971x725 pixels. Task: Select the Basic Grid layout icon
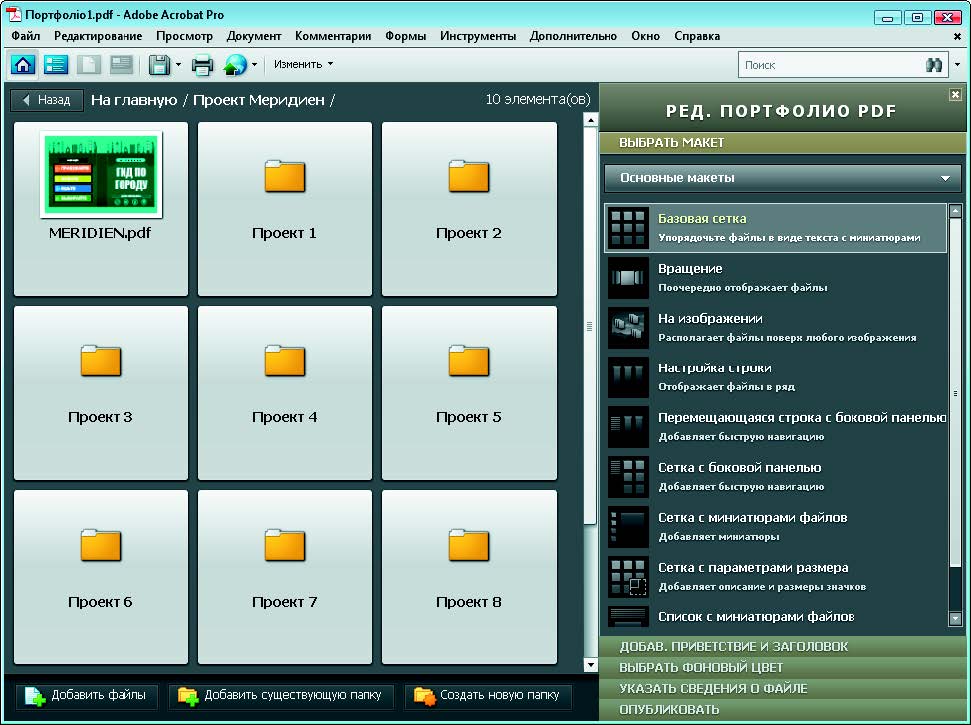point(628,228)
